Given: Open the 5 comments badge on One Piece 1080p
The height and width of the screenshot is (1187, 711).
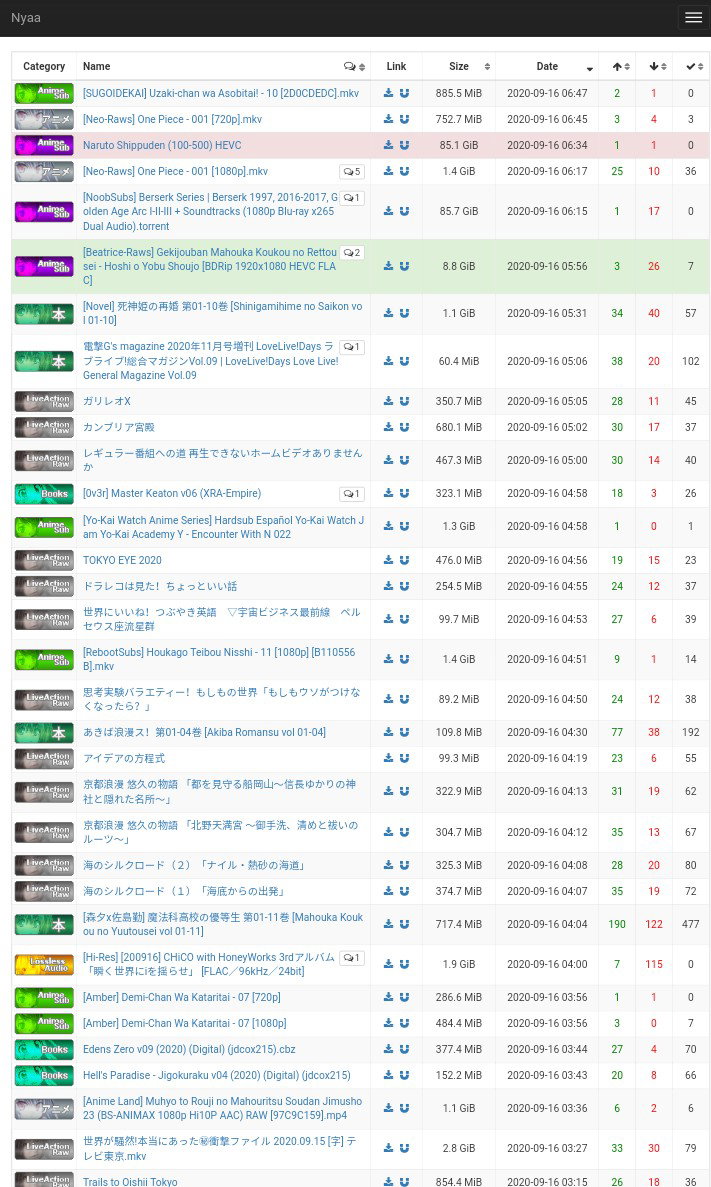Looking at the screenshot, I should 351,171.
